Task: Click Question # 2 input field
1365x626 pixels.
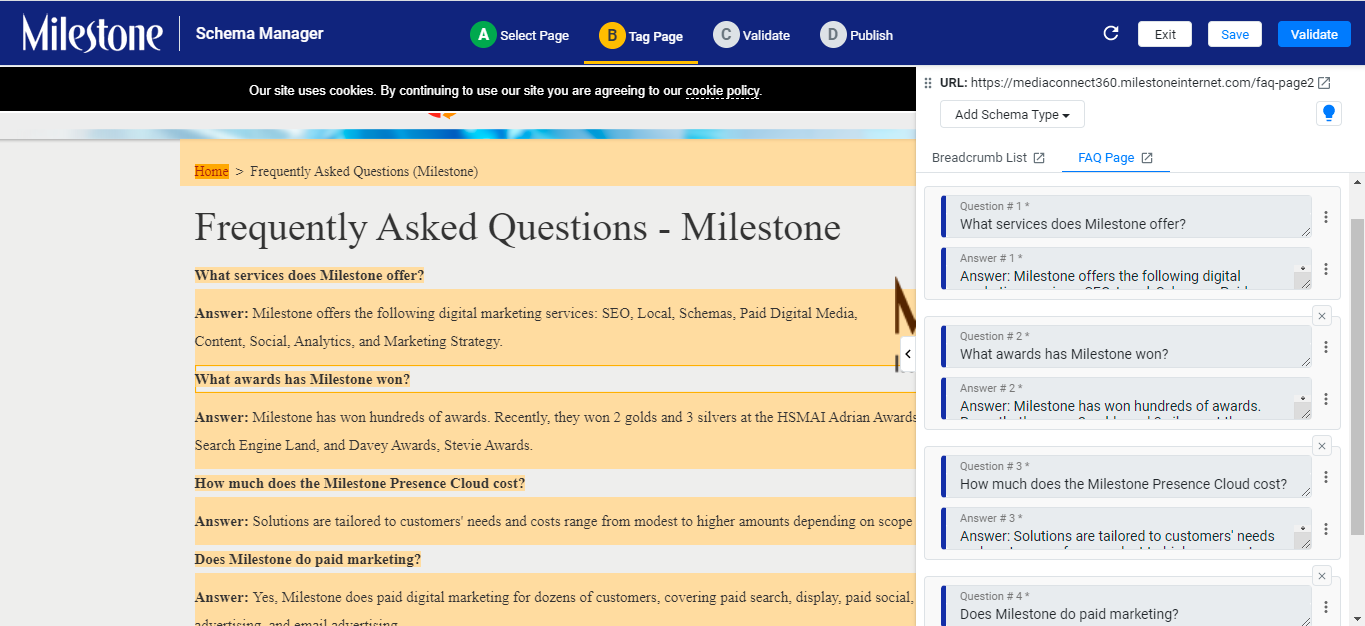Action: point(1126,346)
